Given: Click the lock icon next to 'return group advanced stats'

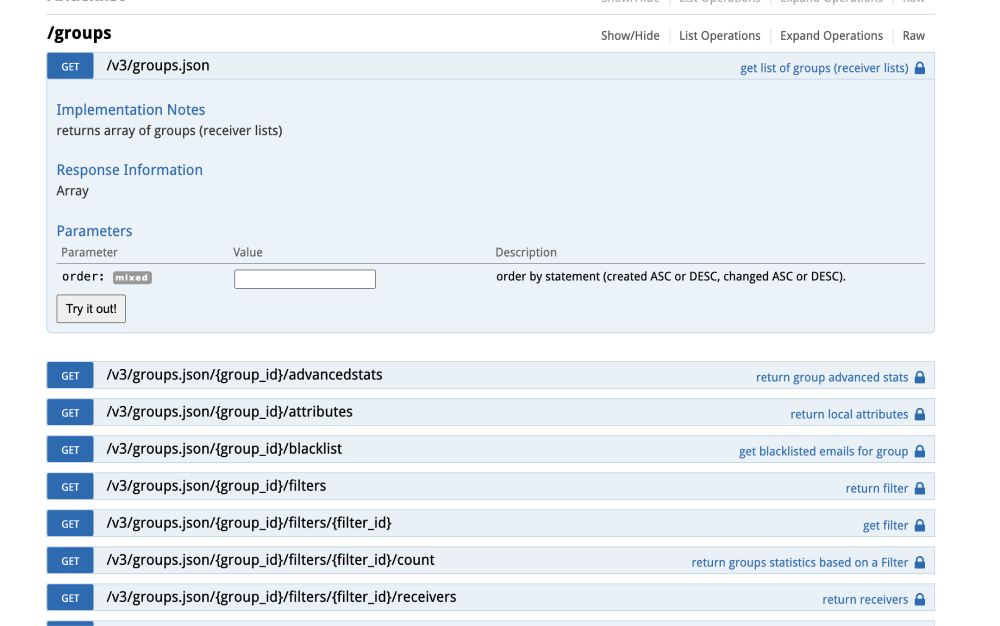Looking at the screenshot, I should point(920,377).
